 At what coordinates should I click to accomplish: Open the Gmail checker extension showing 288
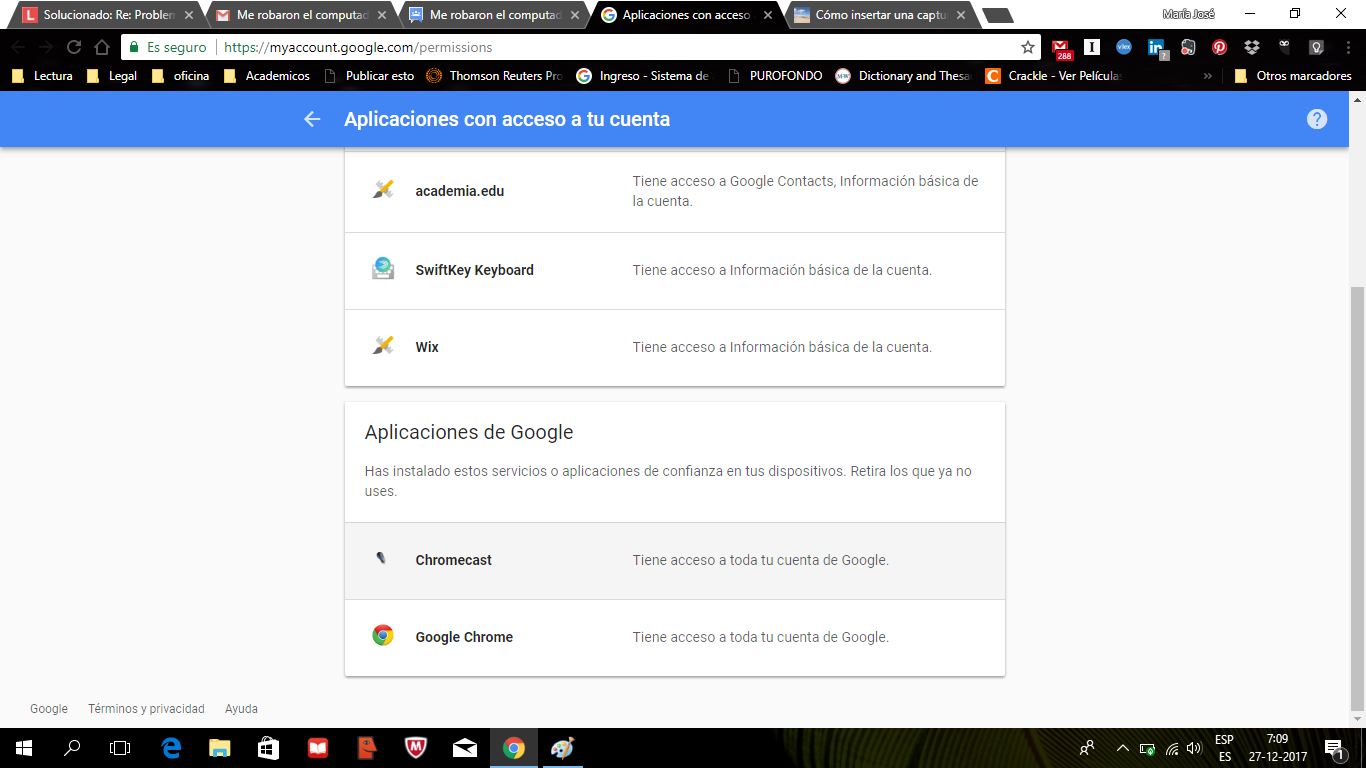pyautogui.click(x=1061, y=48)
